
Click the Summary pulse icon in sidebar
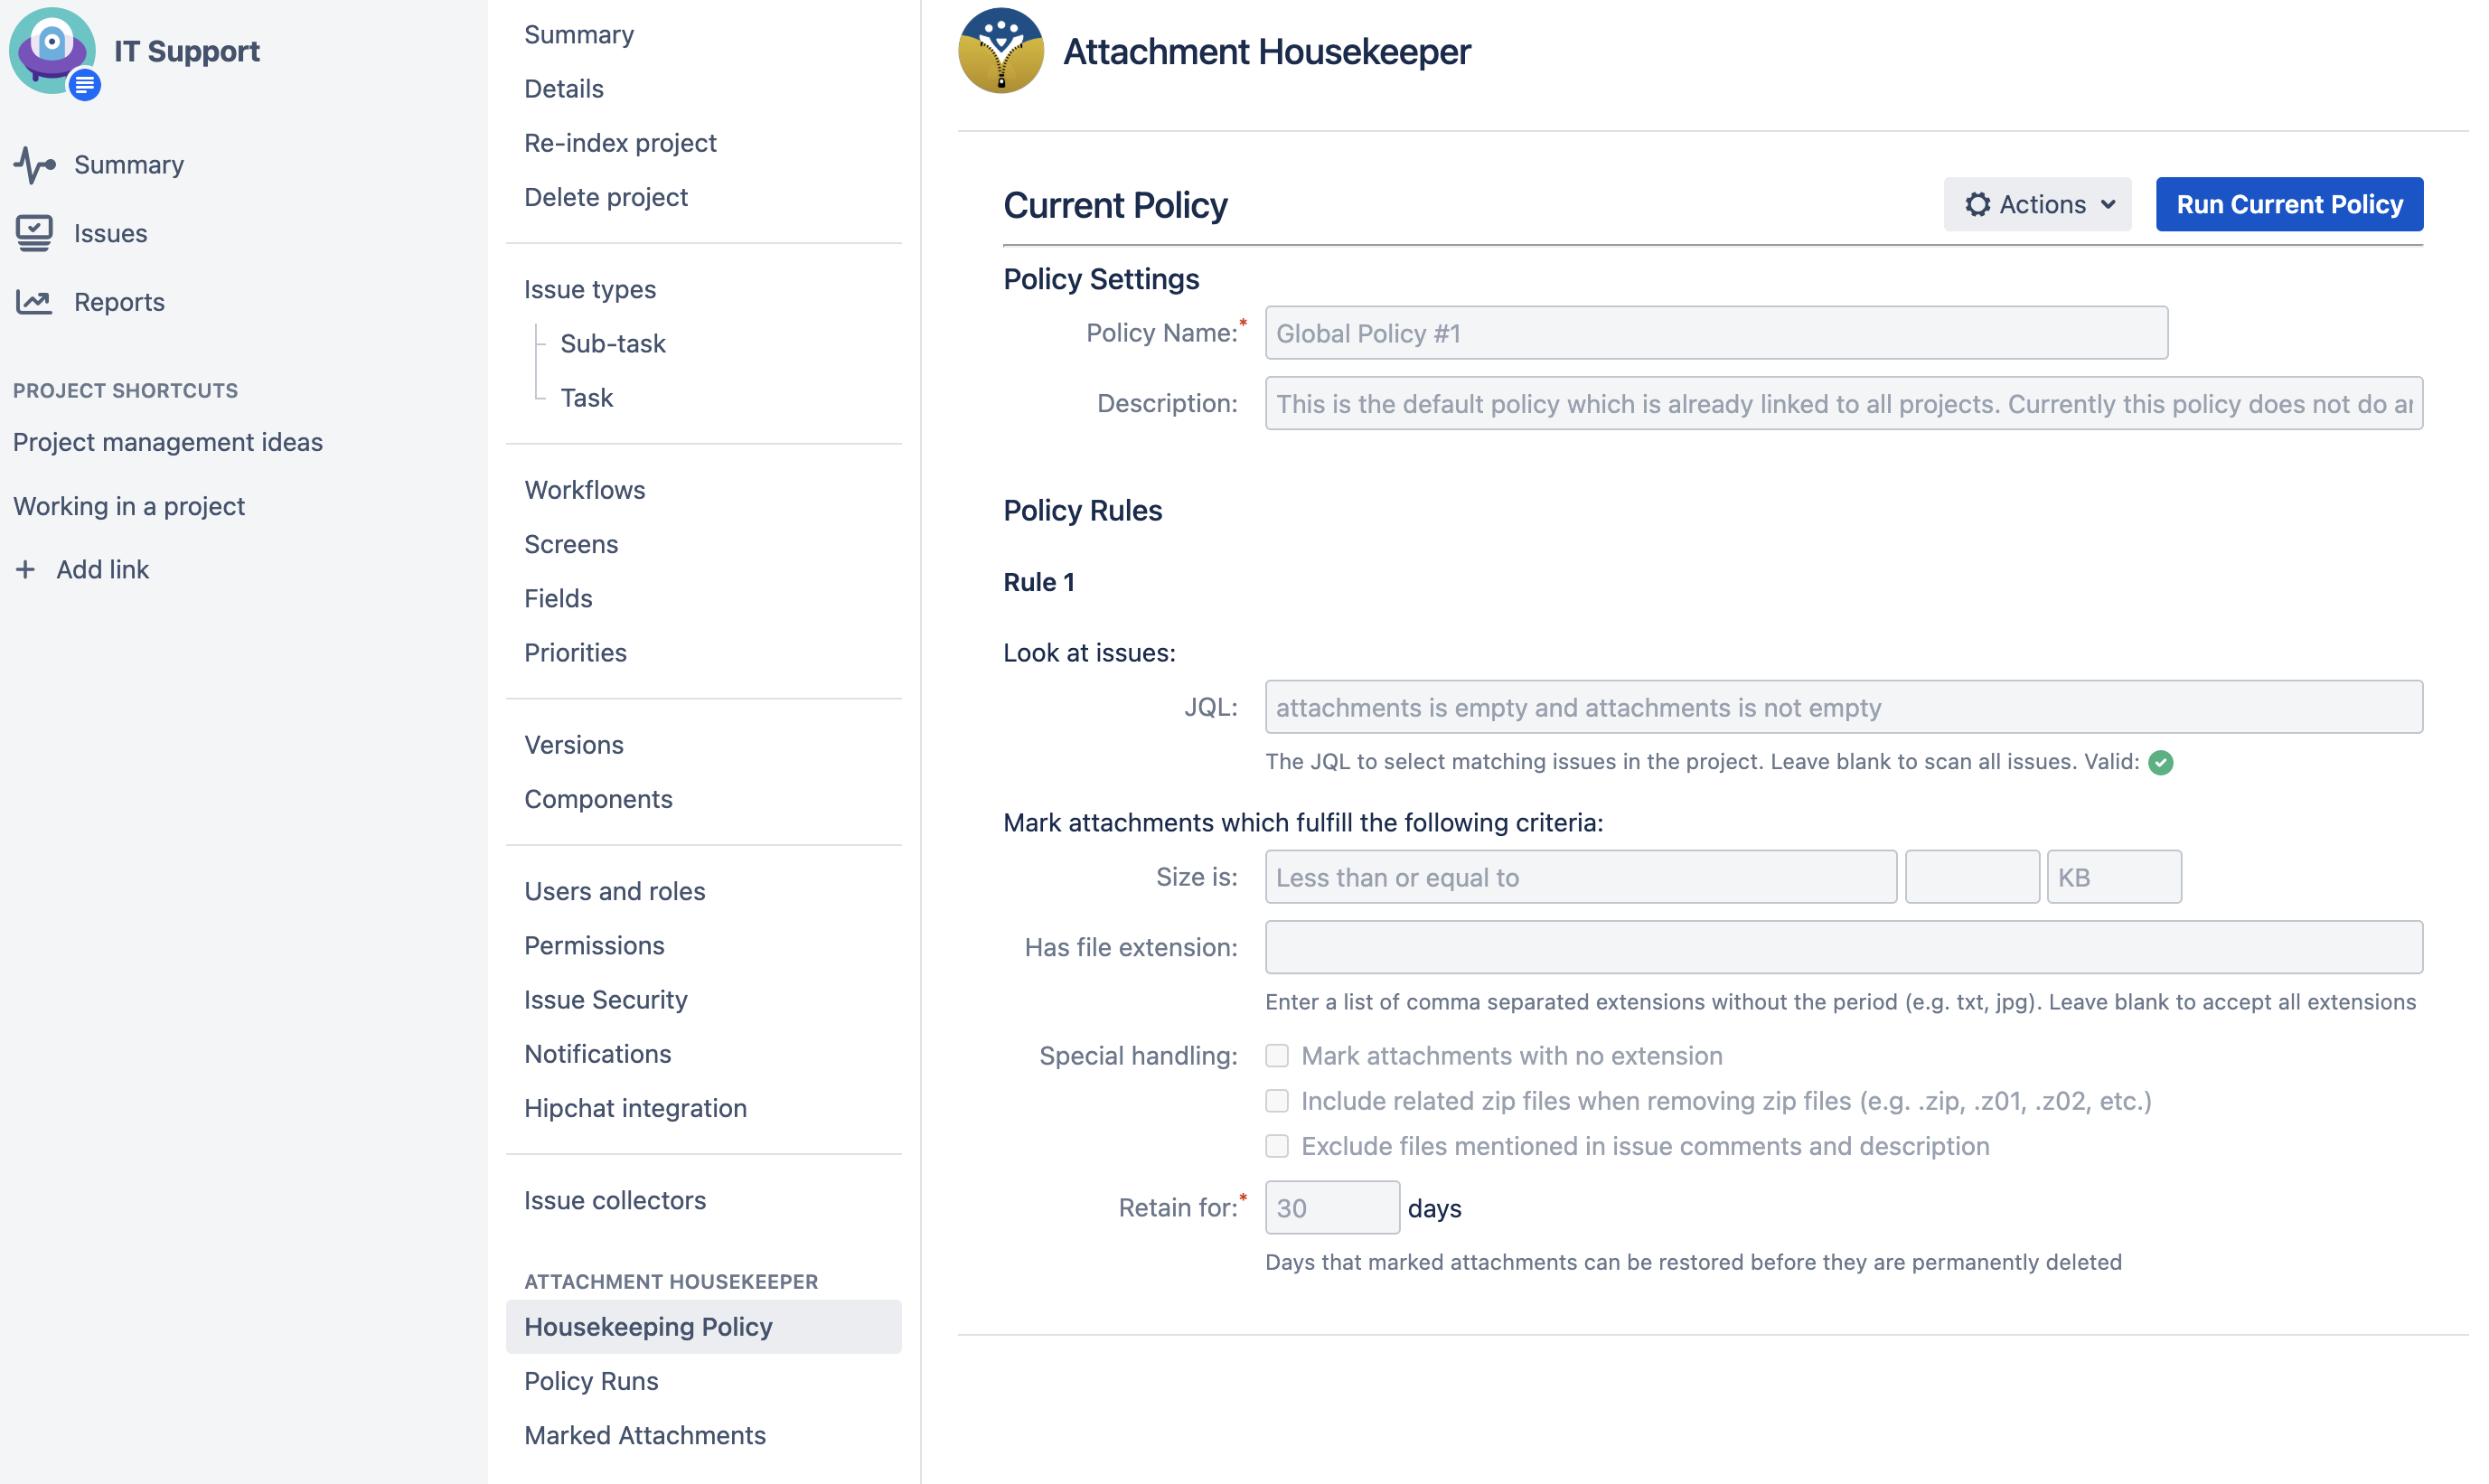[x=34, y=165]
